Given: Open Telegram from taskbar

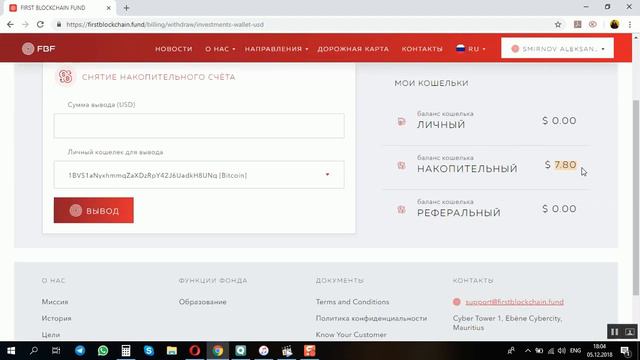Looking at the screenshot, I should pyautogui.click(x=80, y=351).
